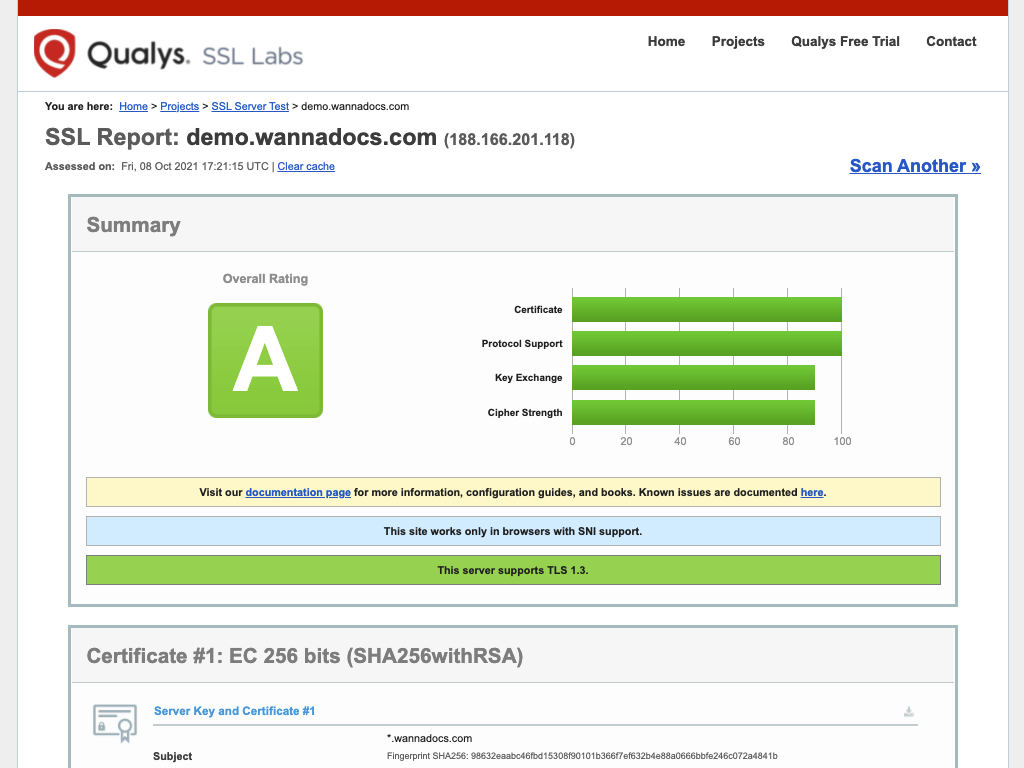This screenshot has width=1024, height=768.
Task: Click the certificate document icon
Action: tap(115, 722)
